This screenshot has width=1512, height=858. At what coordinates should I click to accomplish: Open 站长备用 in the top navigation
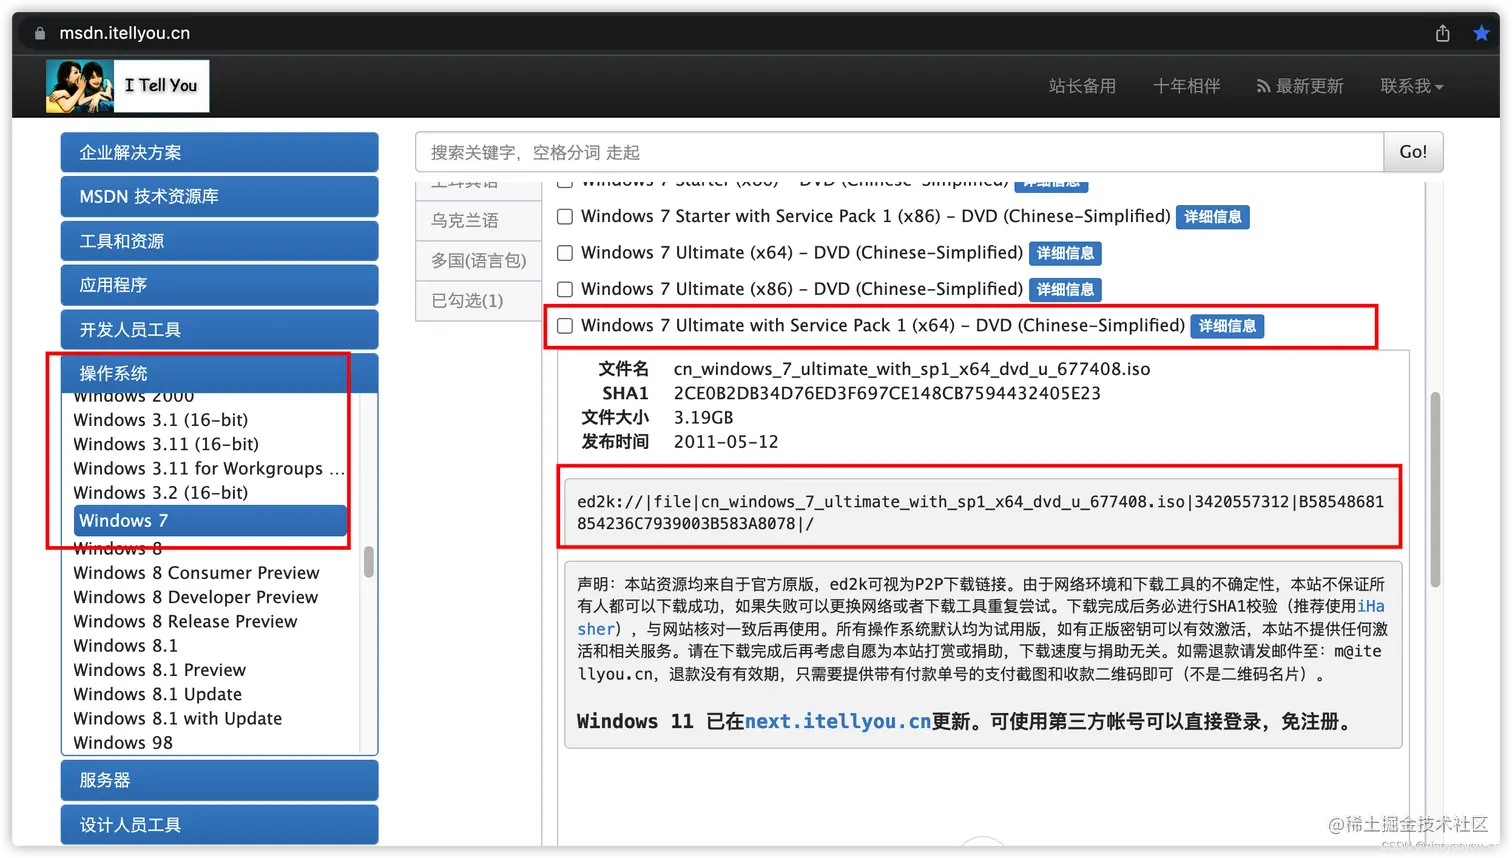point(1082,86)
